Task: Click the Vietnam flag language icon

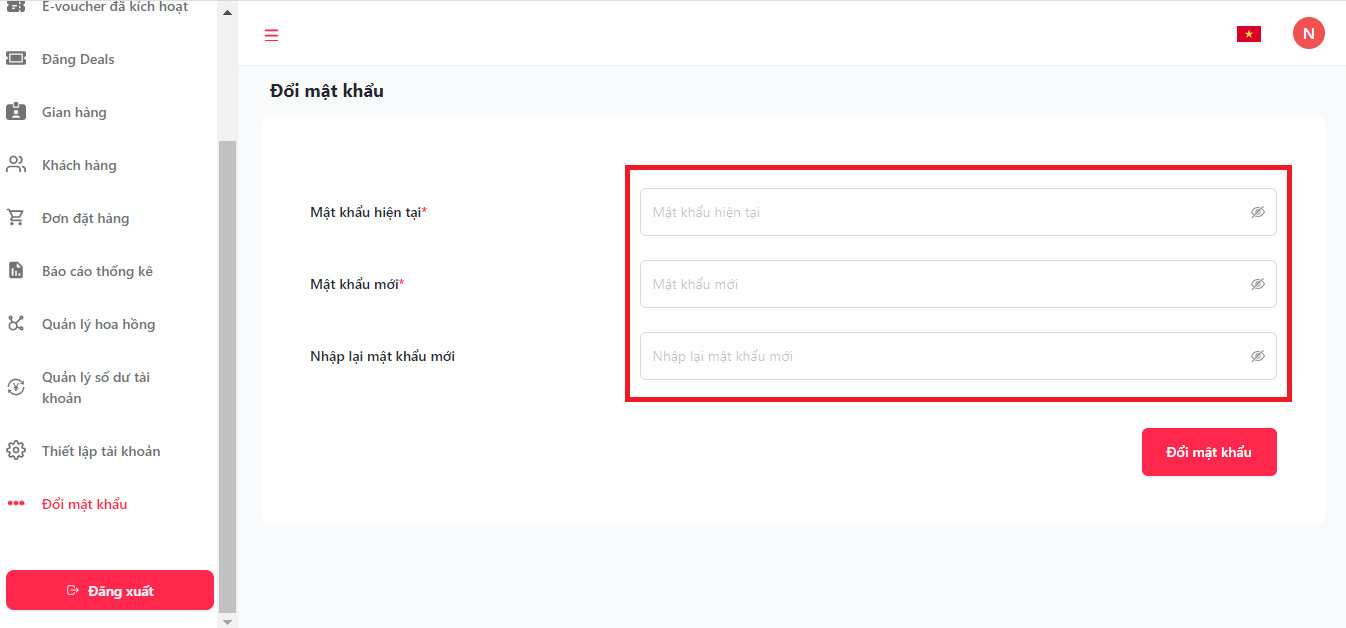Action: [1248, 34]
